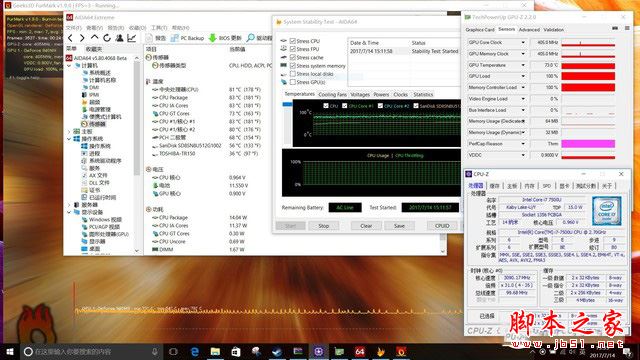This screenshot has width=640, height=360.
Task: Go forward in AIDA64 toolbar
Action: tap(82, 38)
